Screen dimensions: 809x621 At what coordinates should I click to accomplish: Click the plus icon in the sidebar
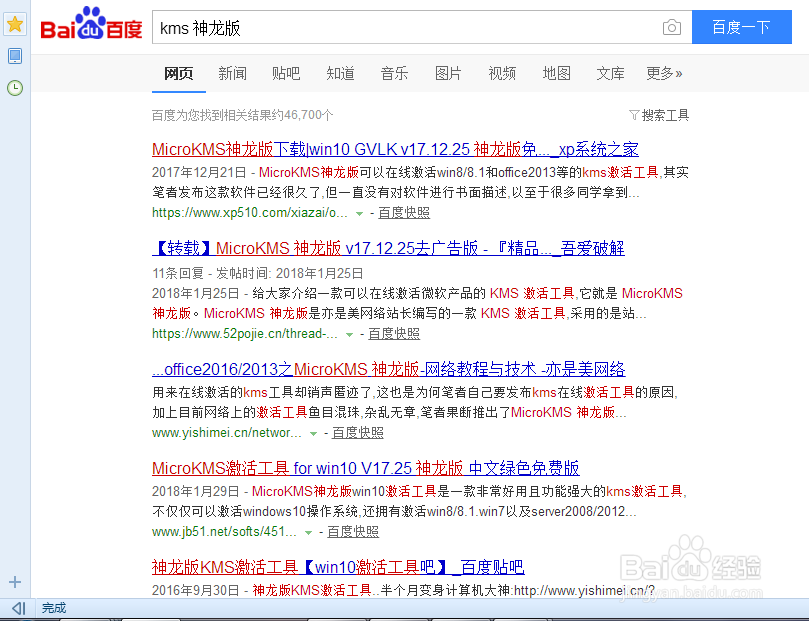15,582
